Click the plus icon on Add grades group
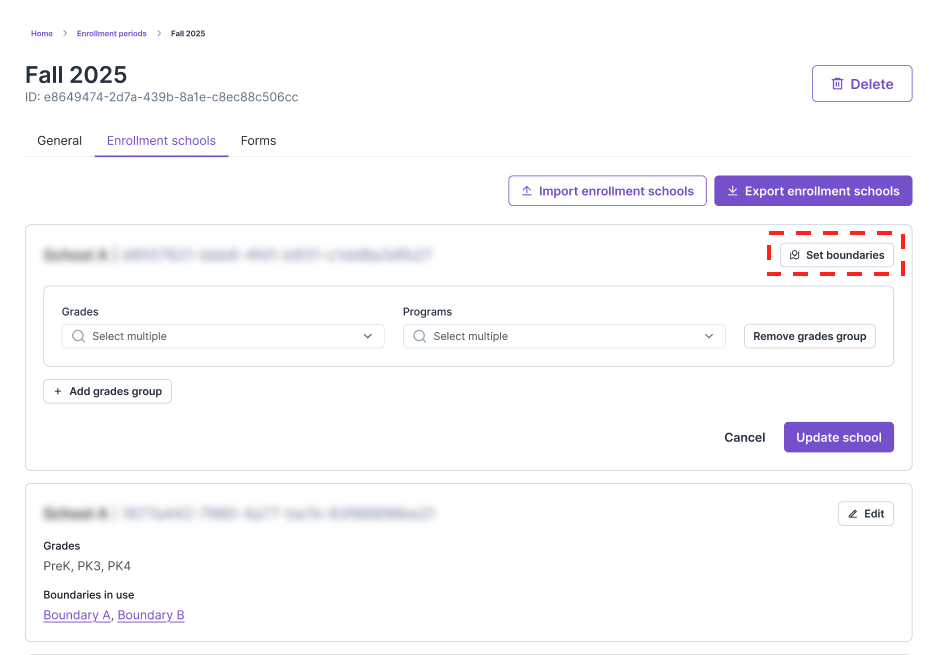This screenshot has width=936, height=655. 58,391
